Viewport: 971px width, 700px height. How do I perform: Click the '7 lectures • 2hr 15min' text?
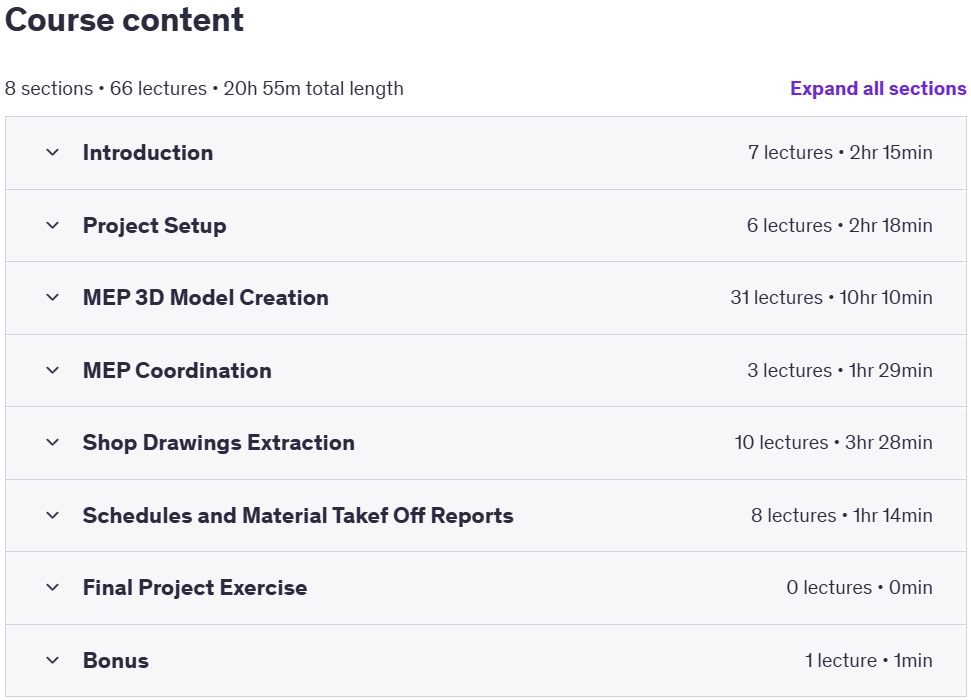pos(840,152)
